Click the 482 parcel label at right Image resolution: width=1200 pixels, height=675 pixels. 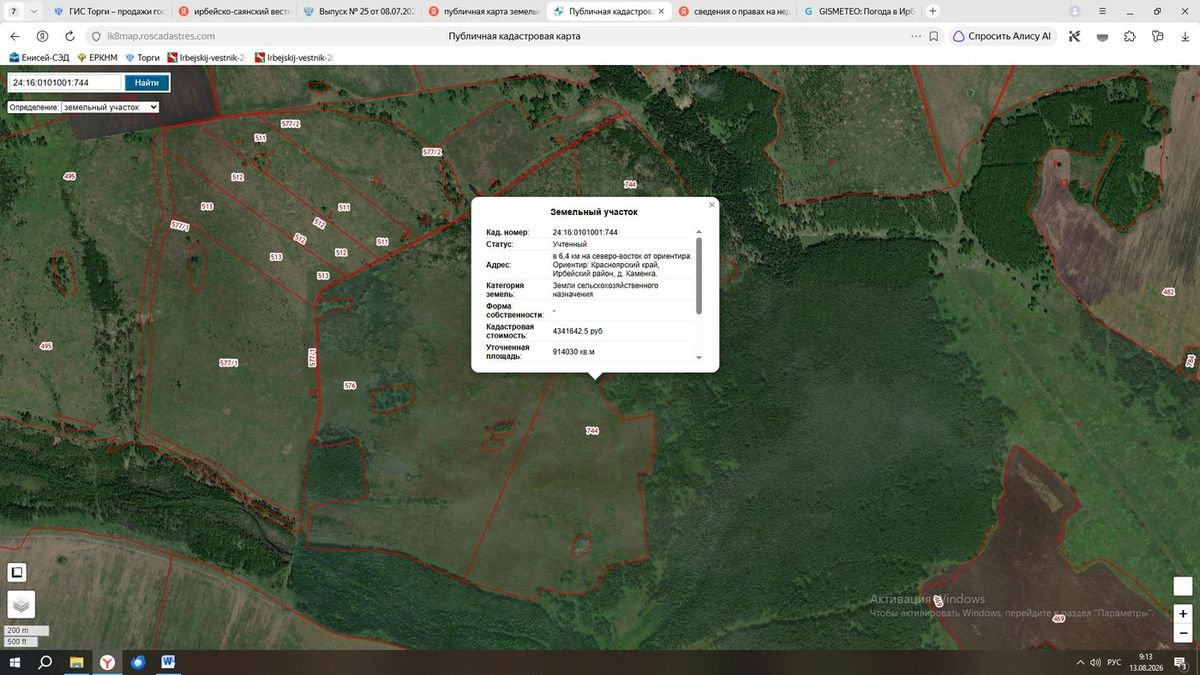(x=1168, y=292)
